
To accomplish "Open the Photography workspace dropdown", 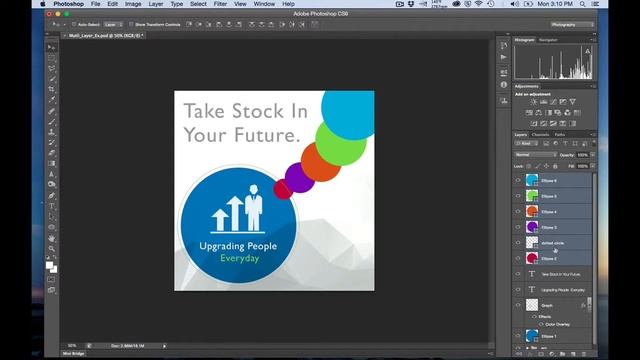I will pos(572,25).
